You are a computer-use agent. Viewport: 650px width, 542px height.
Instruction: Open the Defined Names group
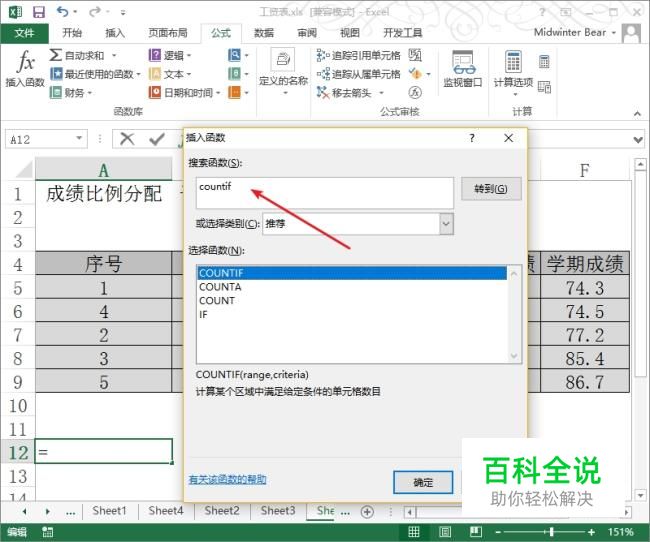(284, 71)
